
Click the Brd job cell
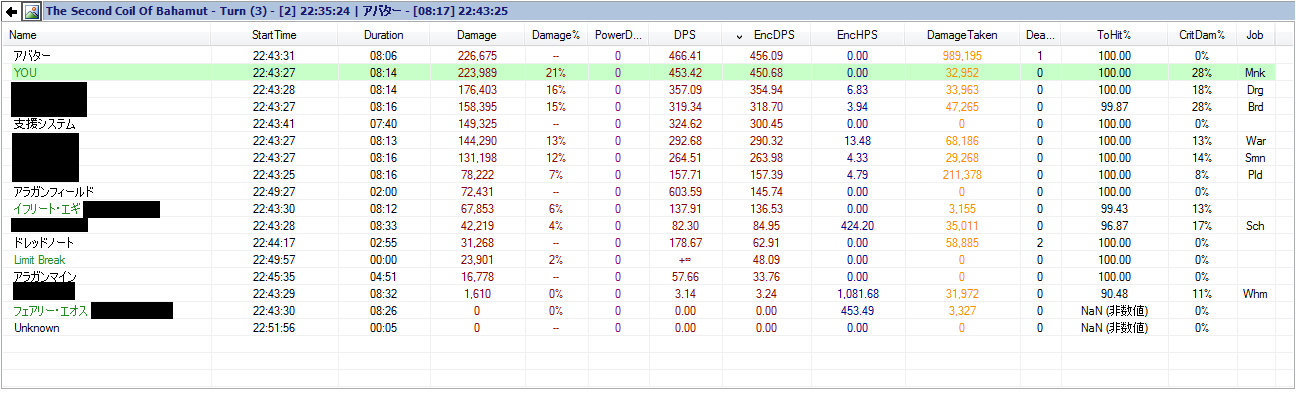tap(1255, 107)
